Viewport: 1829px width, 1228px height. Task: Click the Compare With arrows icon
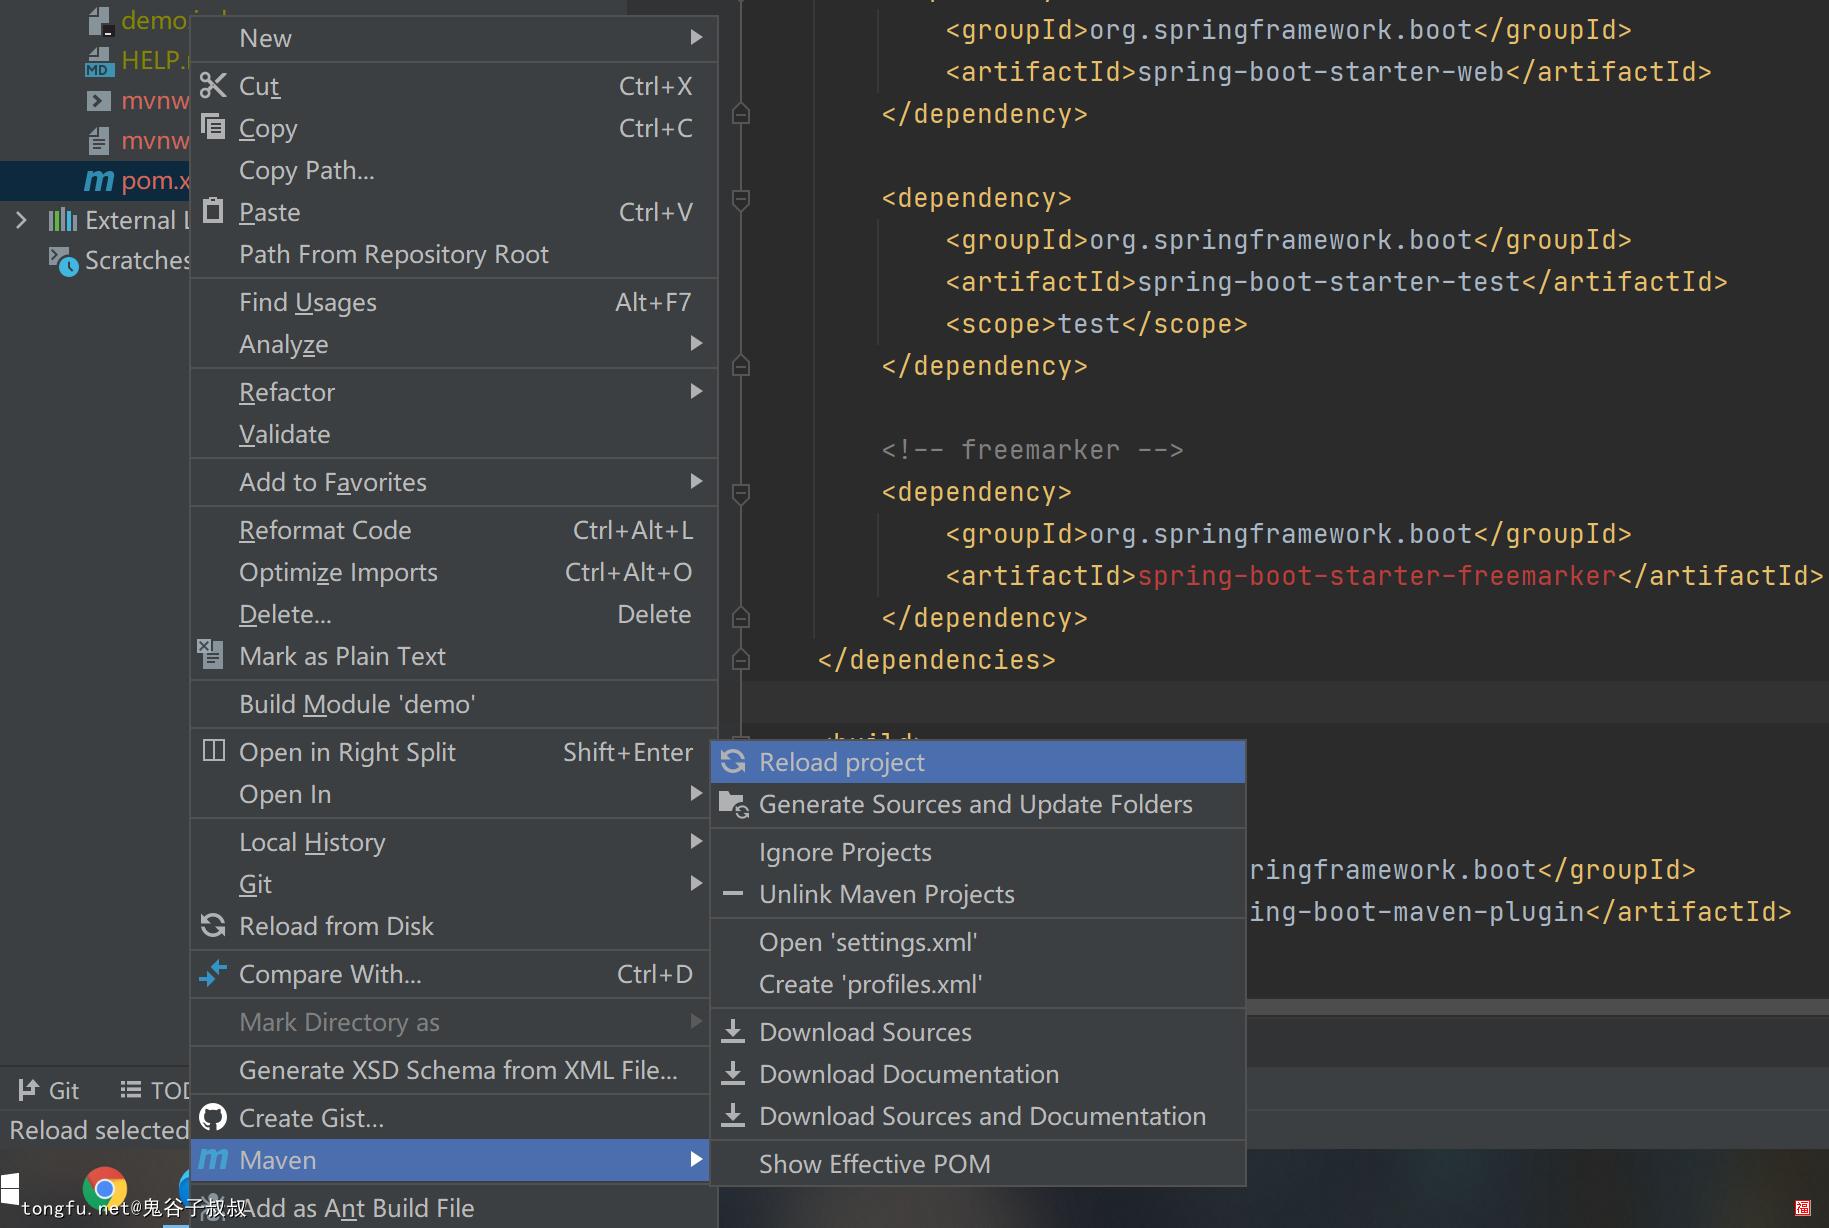click(x=213, y=973)
